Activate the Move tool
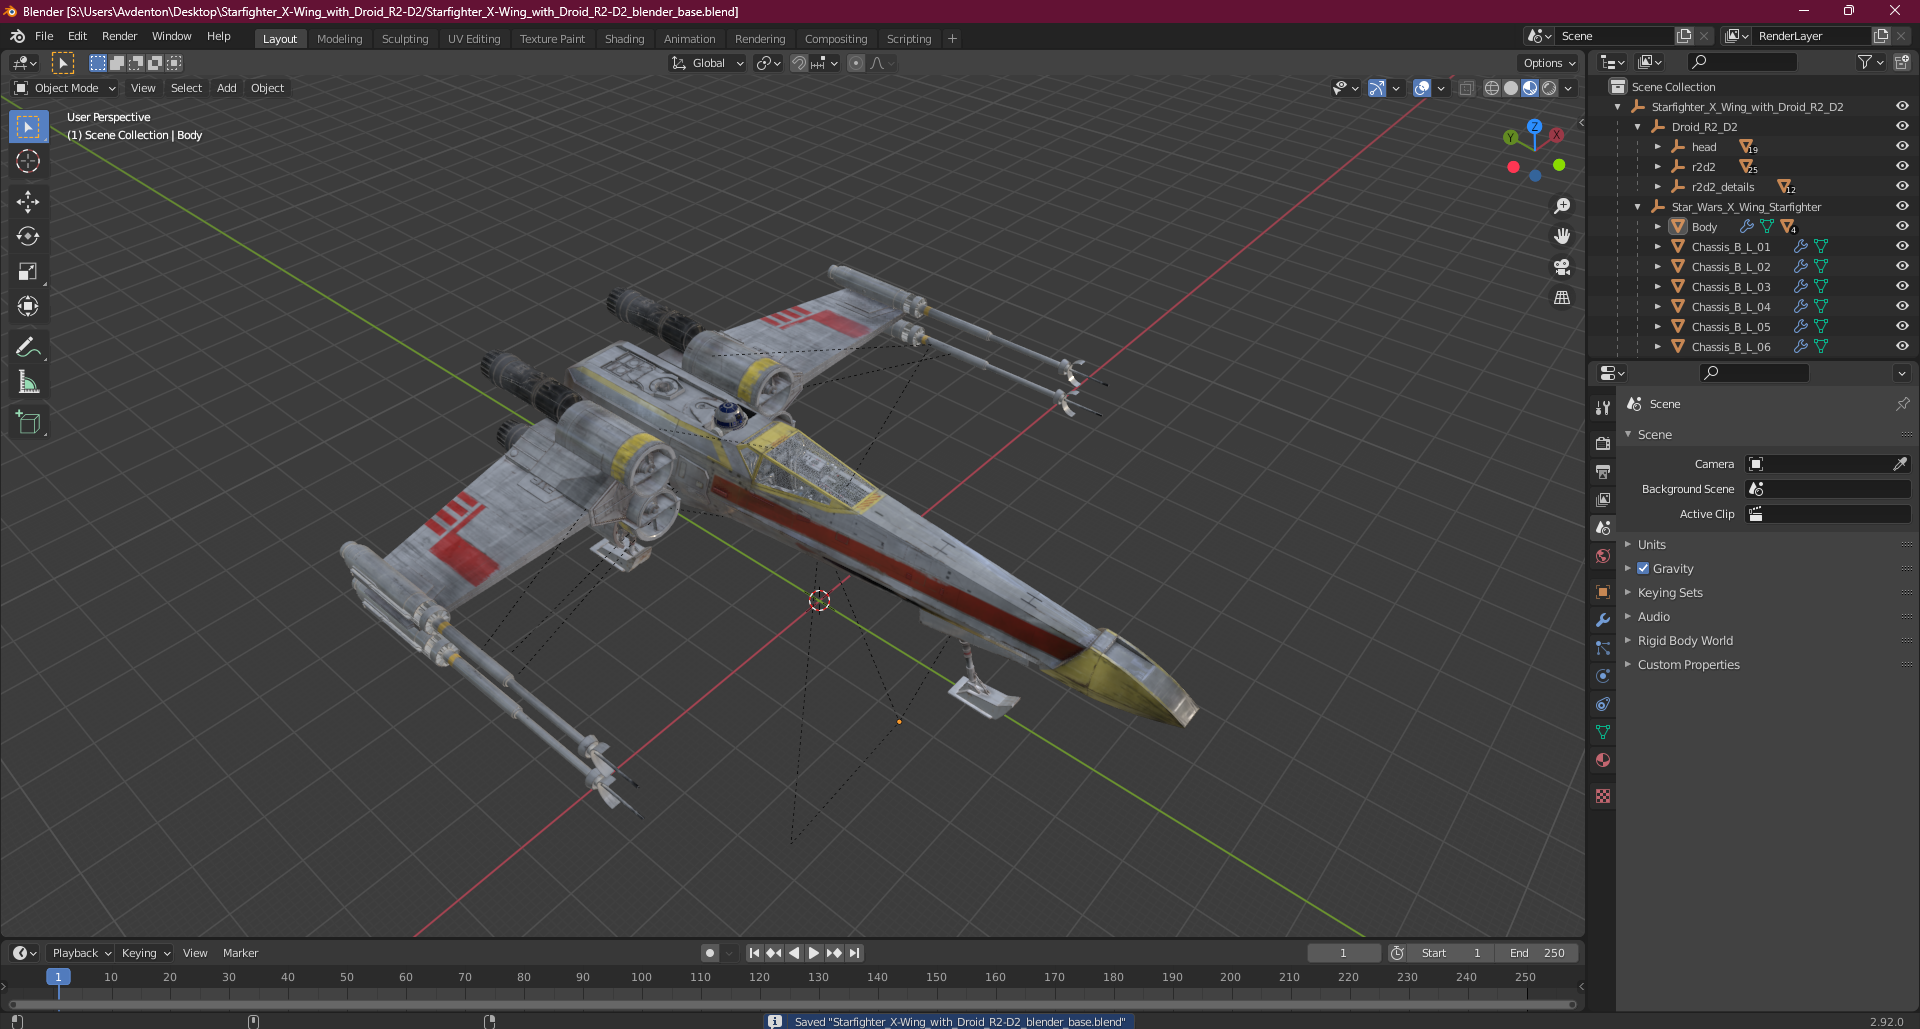 pyautogui.click(x=28, y=202)
